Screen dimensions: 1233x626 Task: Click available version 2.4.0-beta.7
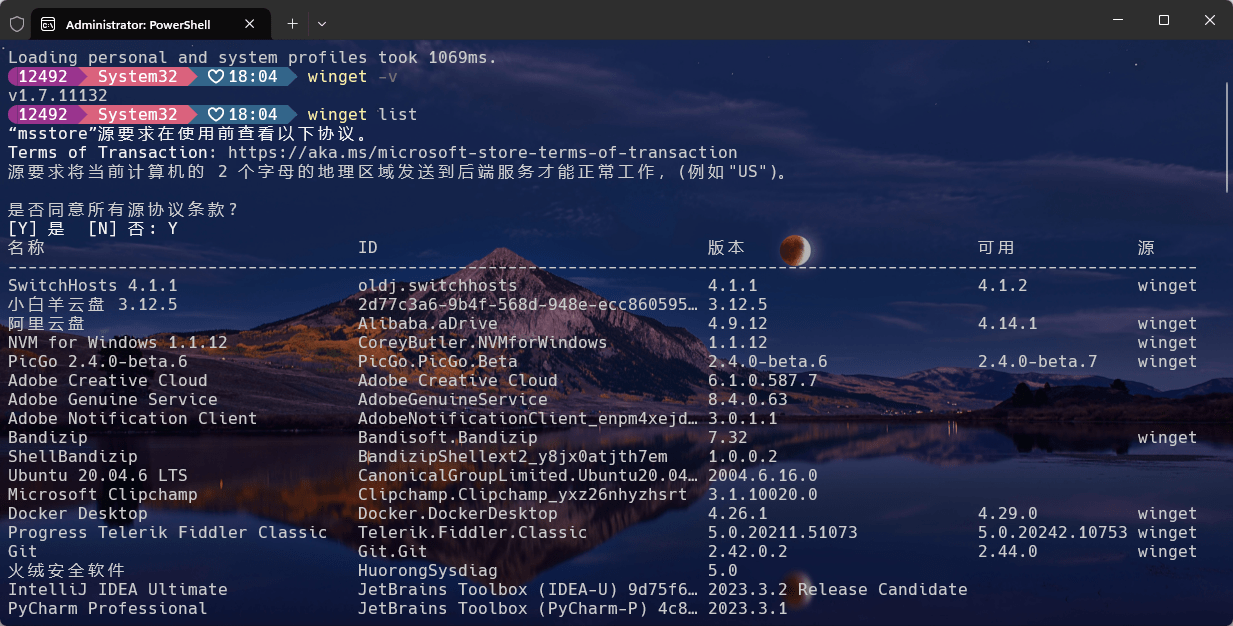click(x=1038, y=362)
